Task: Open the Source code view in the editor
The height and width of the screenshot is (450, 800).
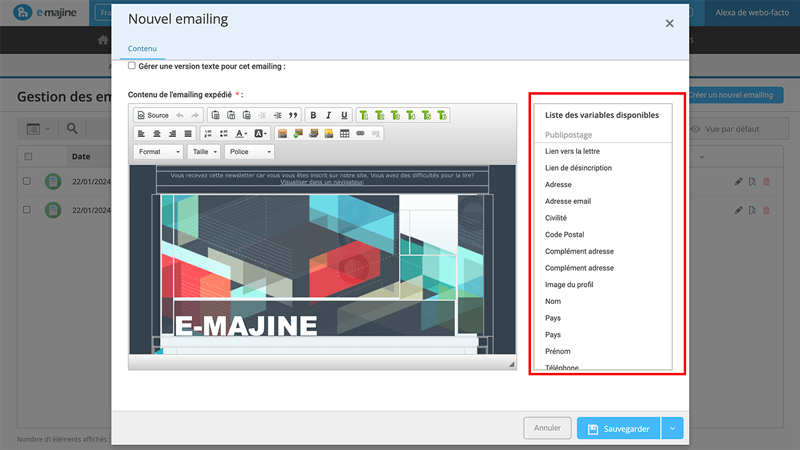Action: [x=153, y=115]
